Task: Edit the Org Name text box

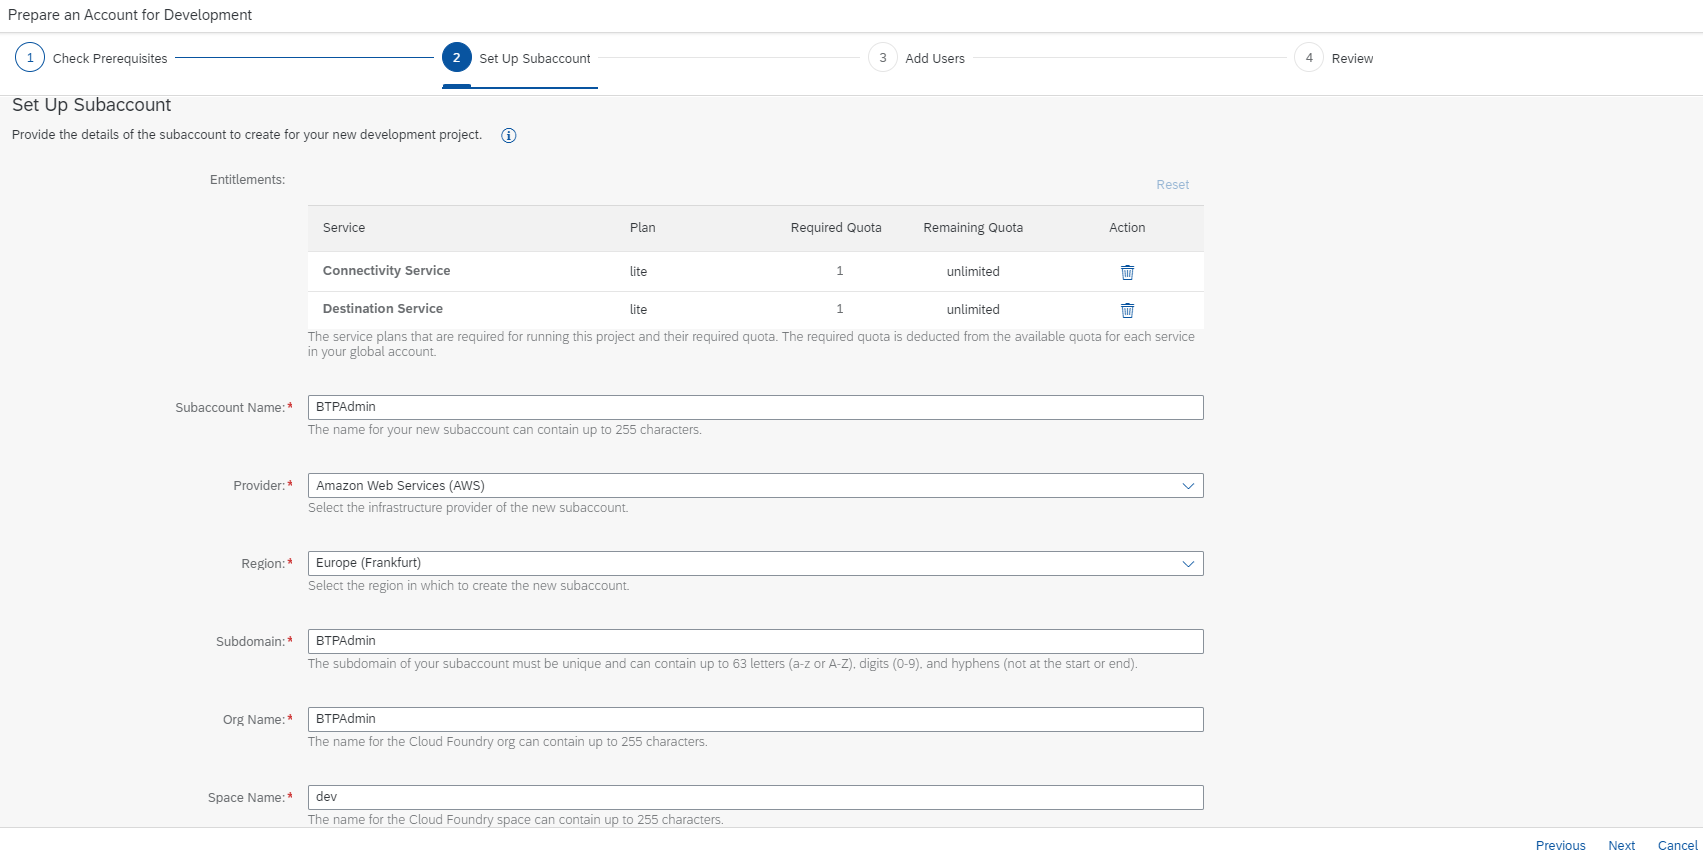Action: (755, 719)
